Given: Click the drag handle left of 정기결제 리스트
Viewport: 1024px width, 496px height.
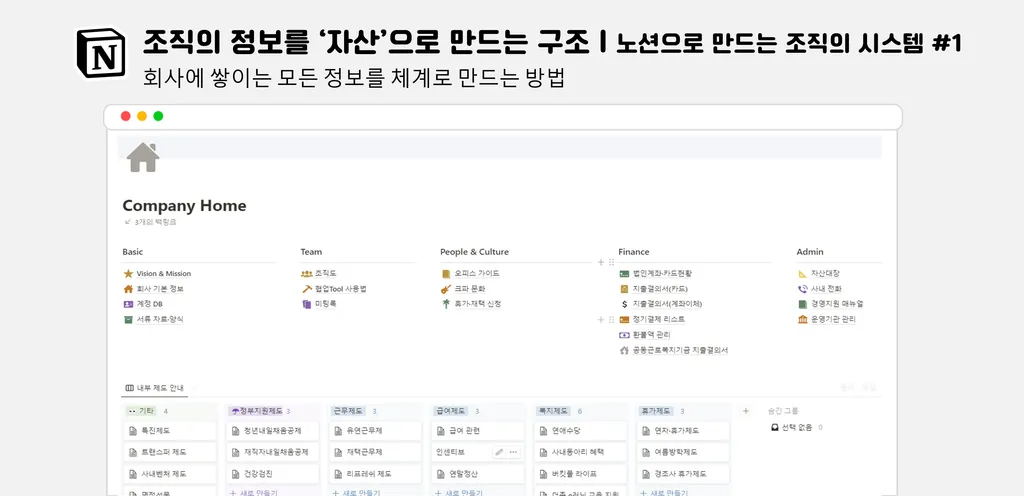Looking at the screenshot, I should pyautogui.click(x=612, y=320).
